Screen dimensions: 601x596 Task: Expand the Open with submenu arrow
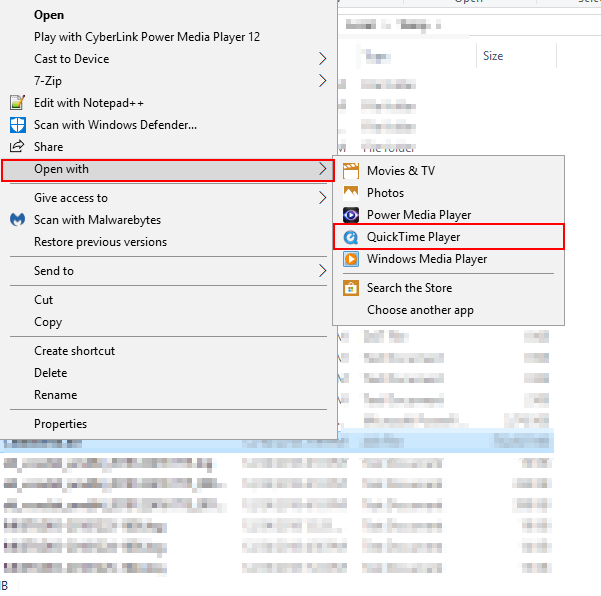point(322,169)
